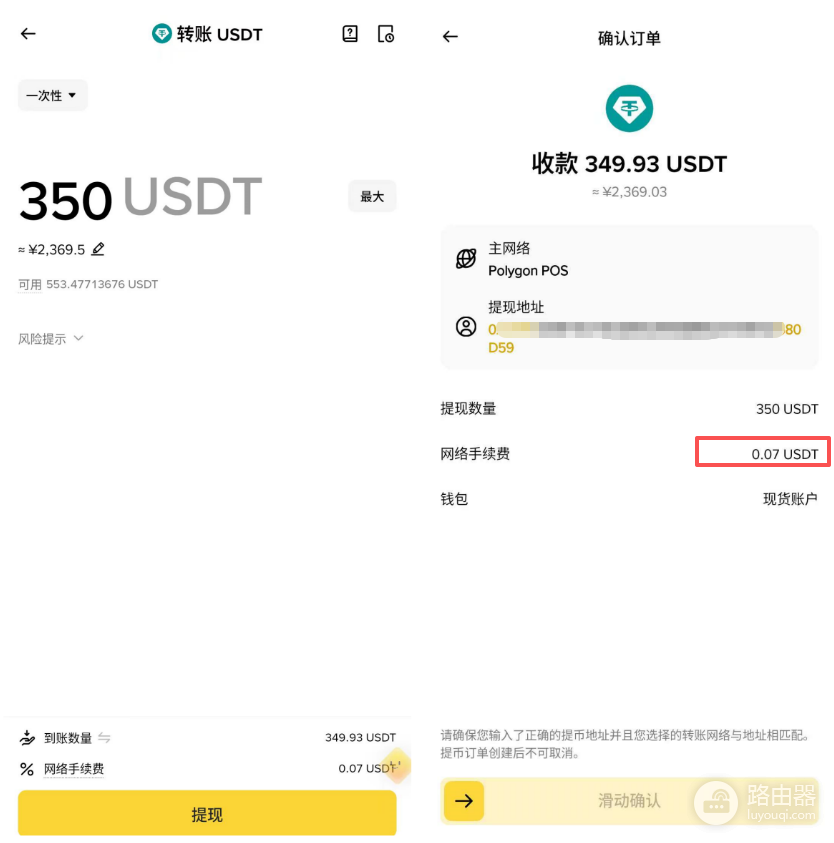
Task: Open the 网络手续费 fee explanation link
Action: tap(74, 769)
